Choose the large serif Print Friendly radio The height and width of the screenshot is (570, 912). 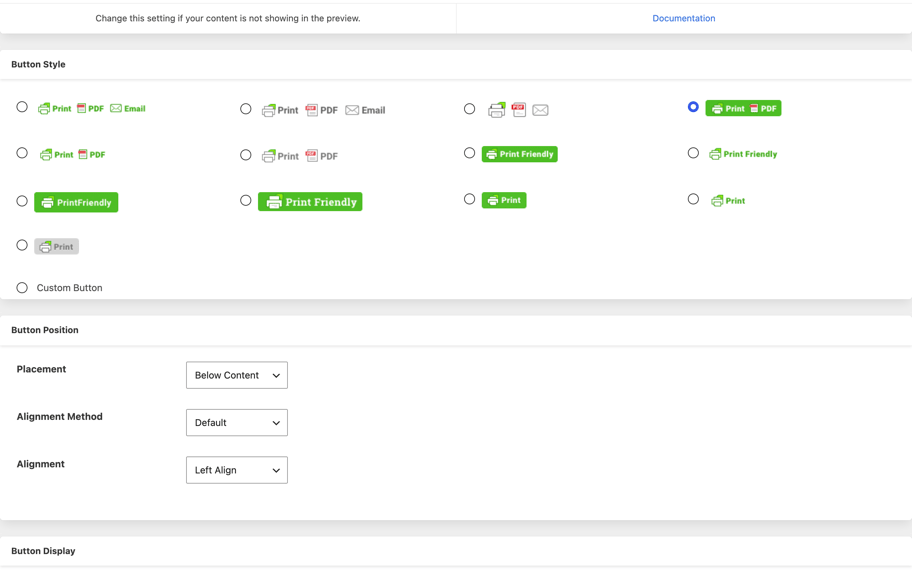[246, 200]
